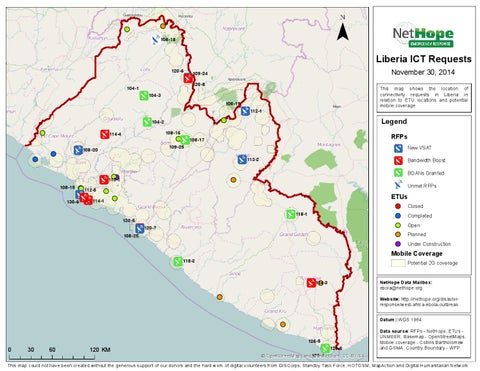480x371 pixels.
Task: Select the green BGAN marker labeled 104-3
Action: pos(144,95)
